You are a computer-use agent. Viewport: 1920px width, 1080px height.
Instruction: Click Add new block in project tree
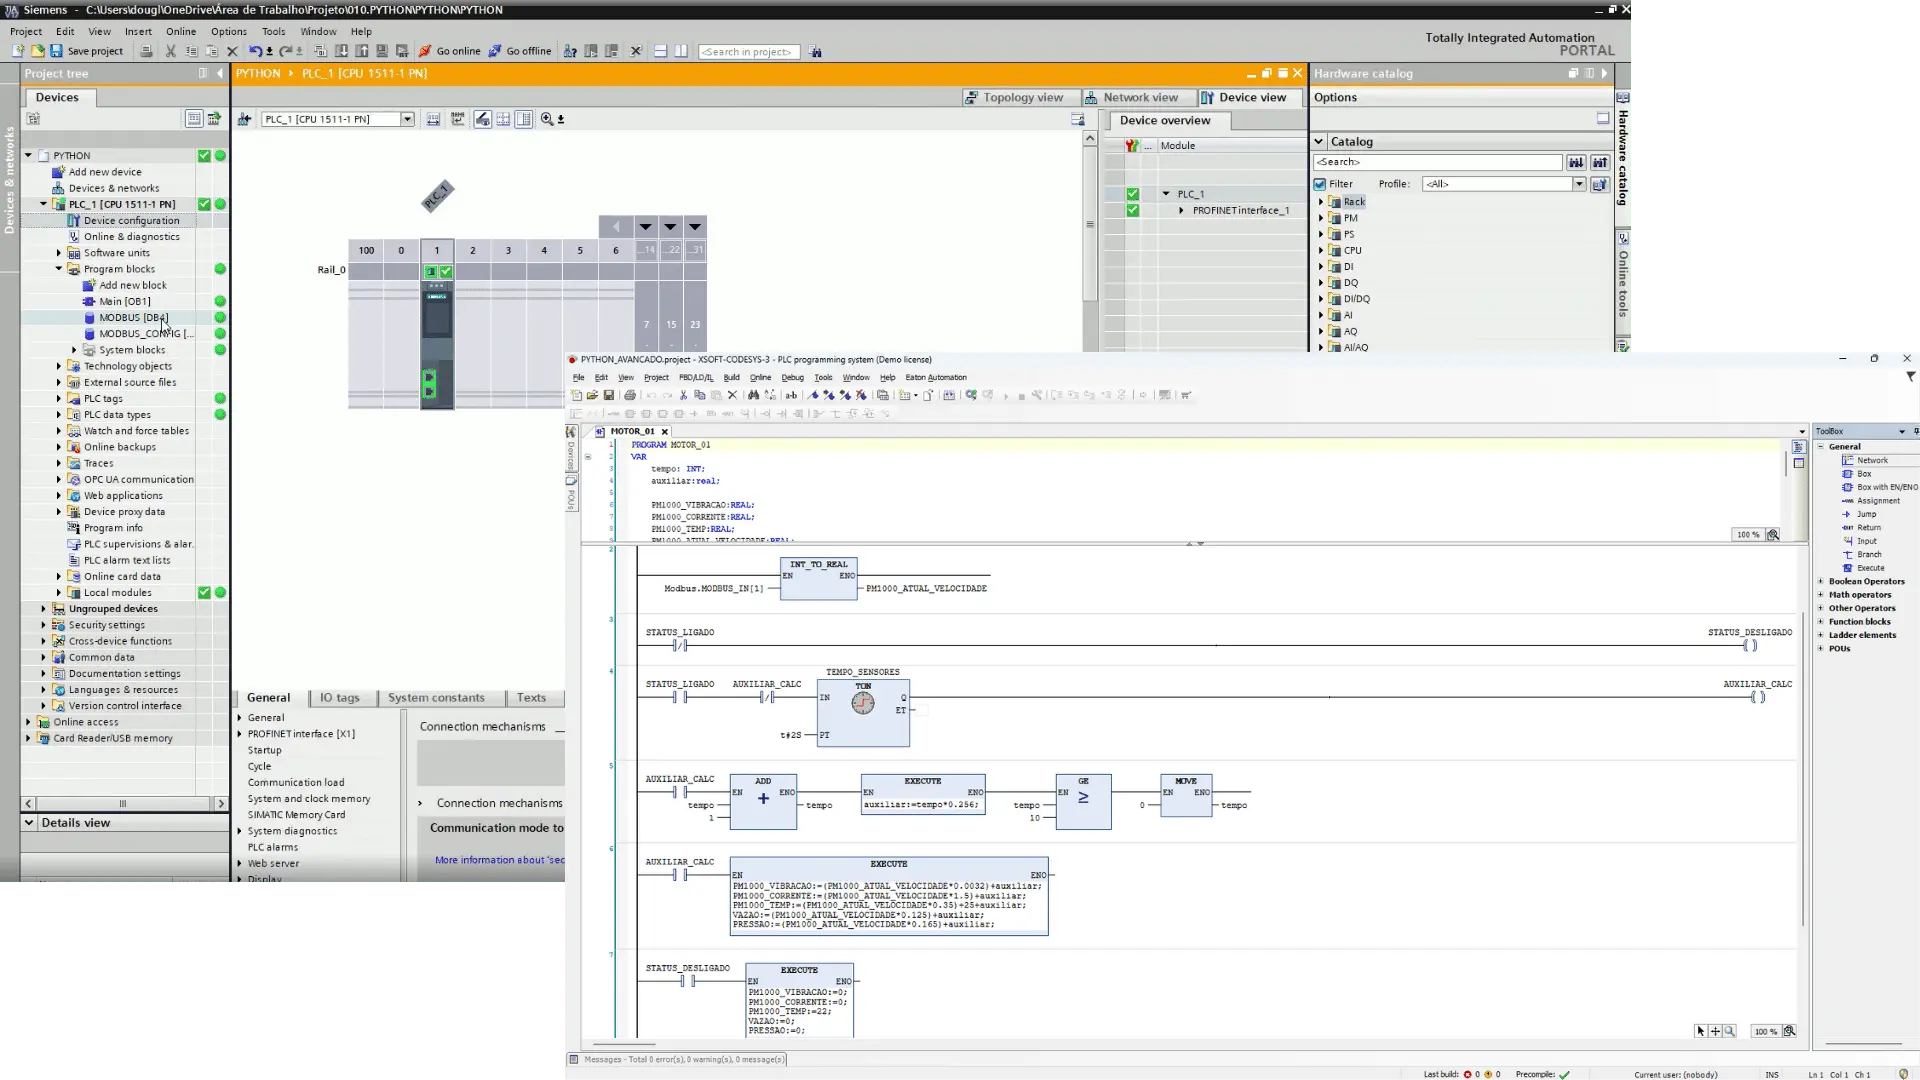[132, 285]
